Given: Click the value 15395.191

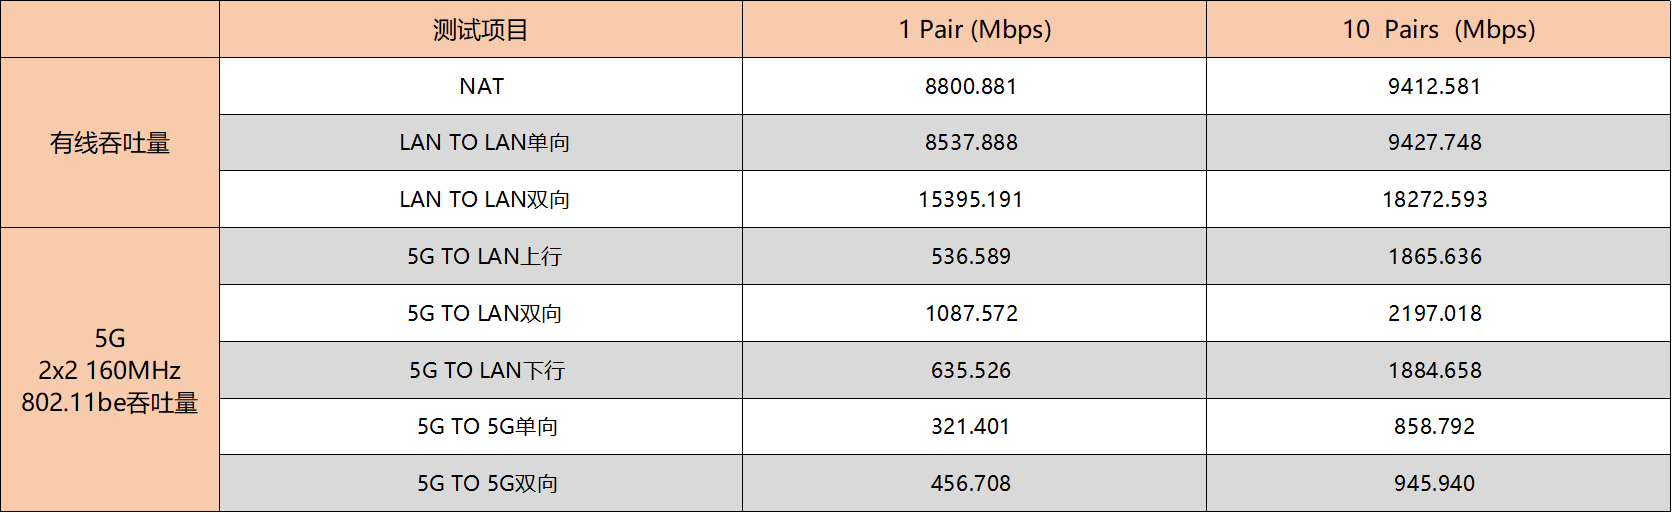Looking at the screenshot, I should tap(971, 200).
